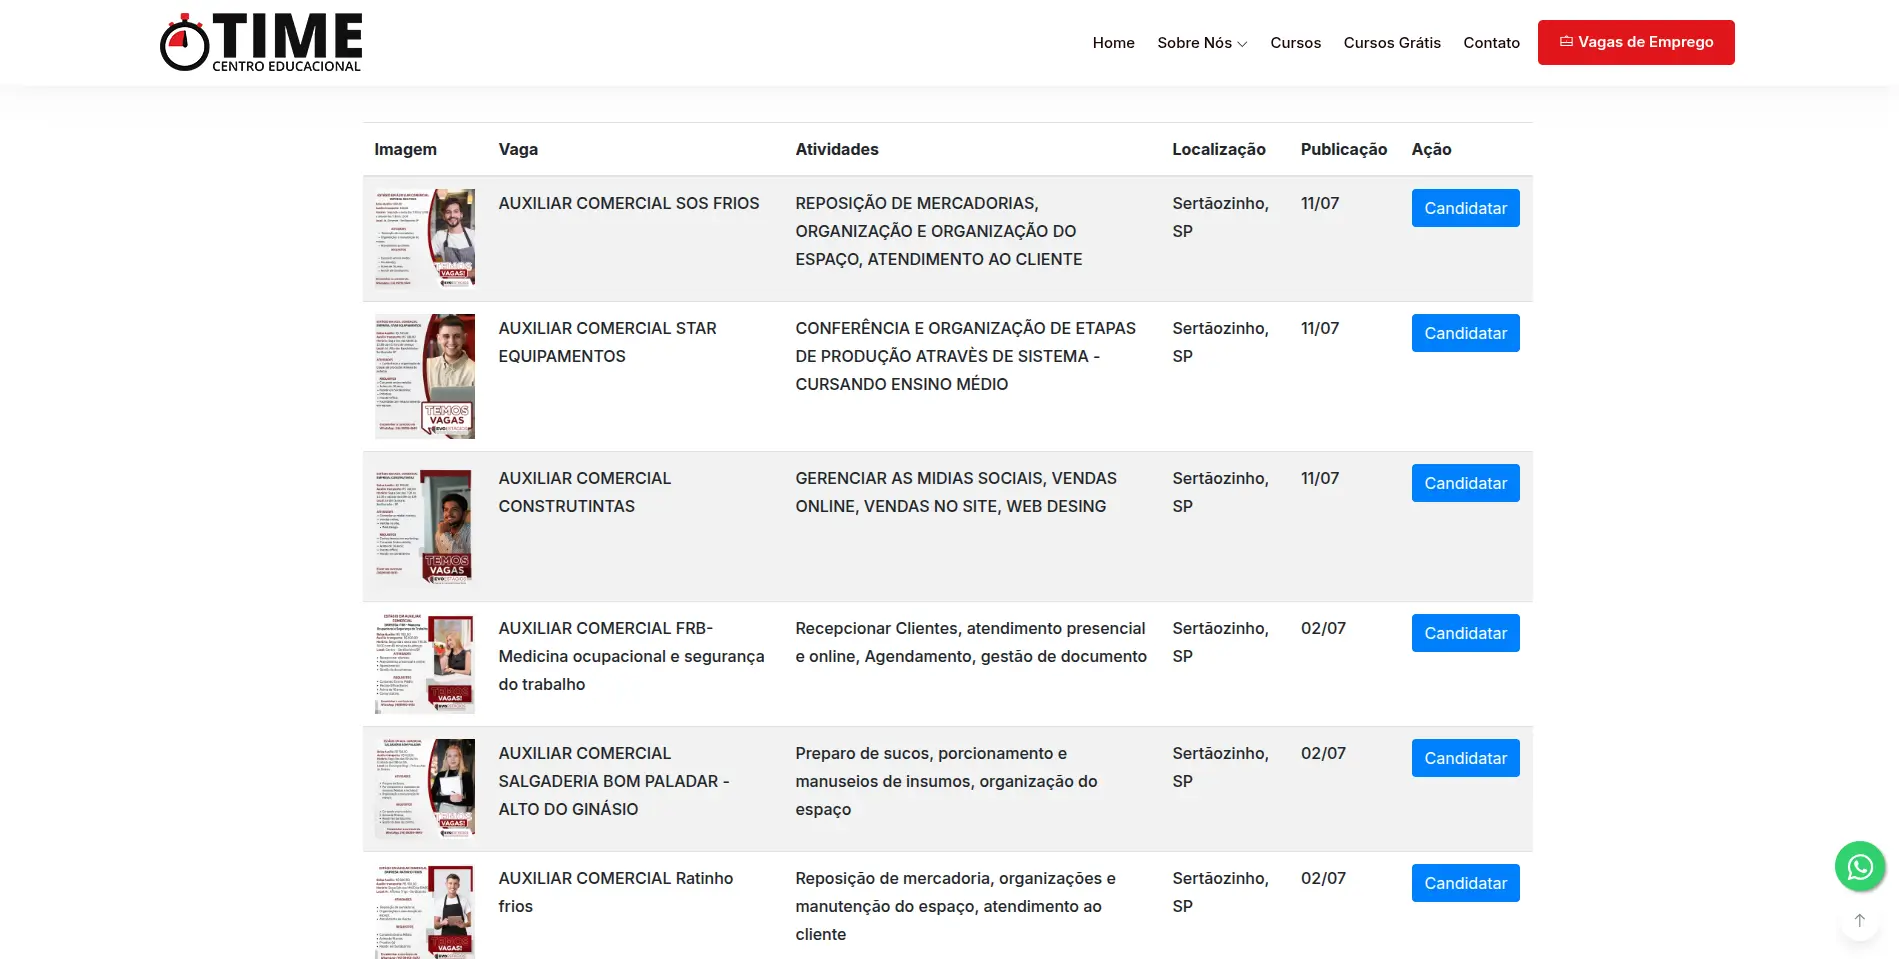
Task: Click Candidatar for STAR EQUIPAMENTOS vacancy
Action: [x=1465, y=333]
